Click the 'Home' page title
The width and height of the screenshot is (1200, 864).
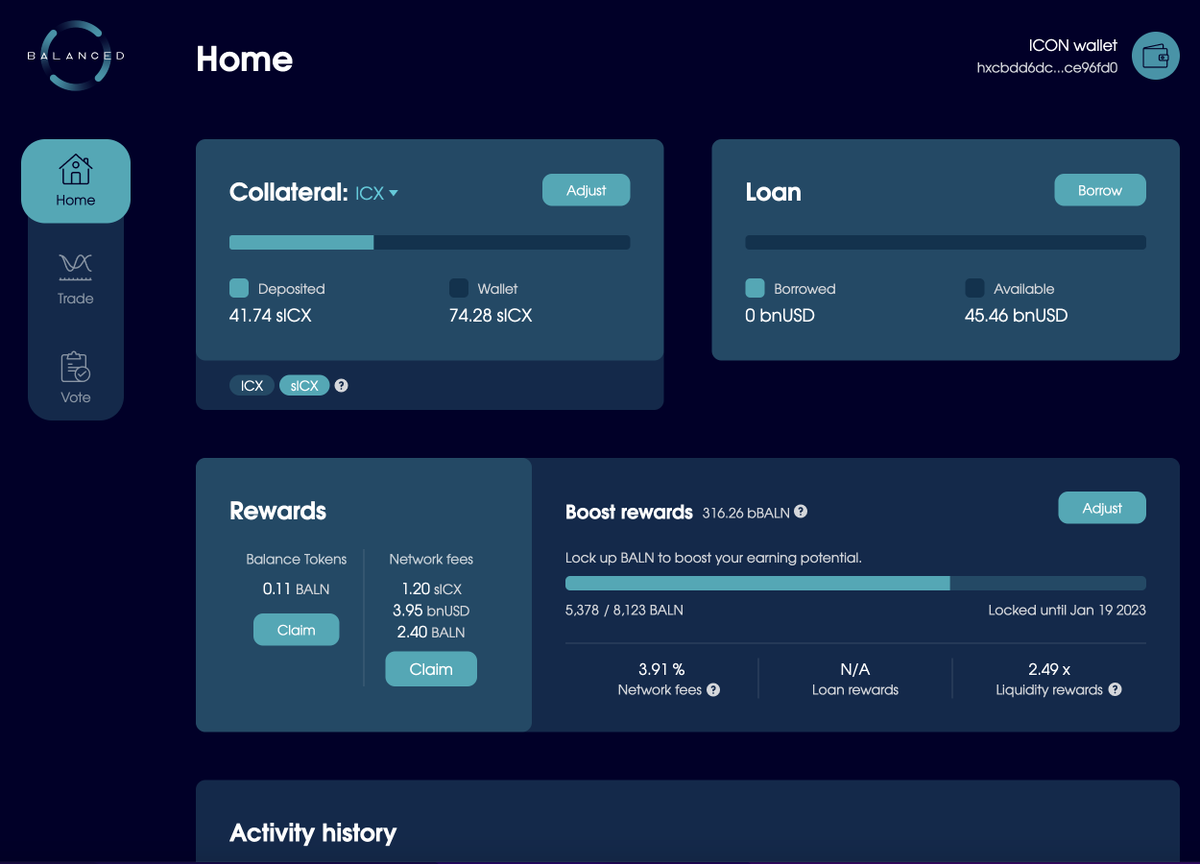pos(244,59)
